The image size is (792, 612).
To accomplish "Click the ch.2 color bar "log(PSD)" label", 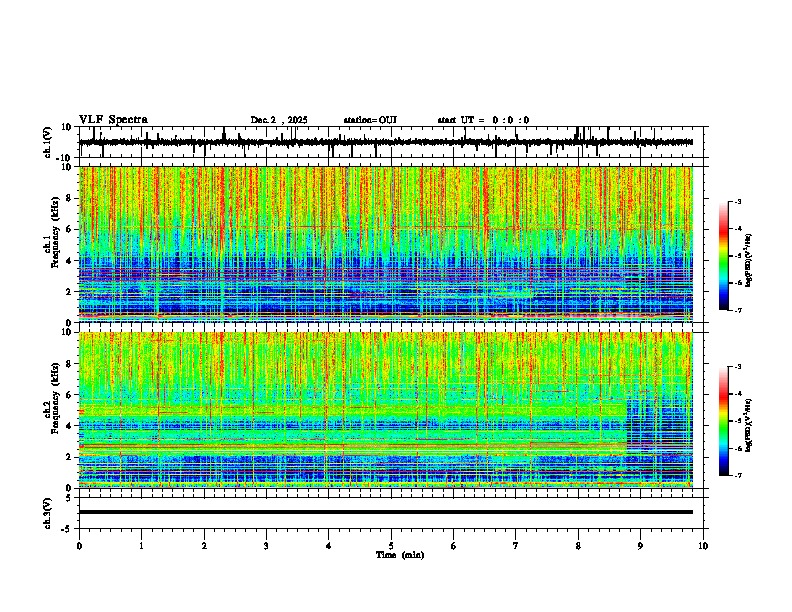I will pos(749,425).
